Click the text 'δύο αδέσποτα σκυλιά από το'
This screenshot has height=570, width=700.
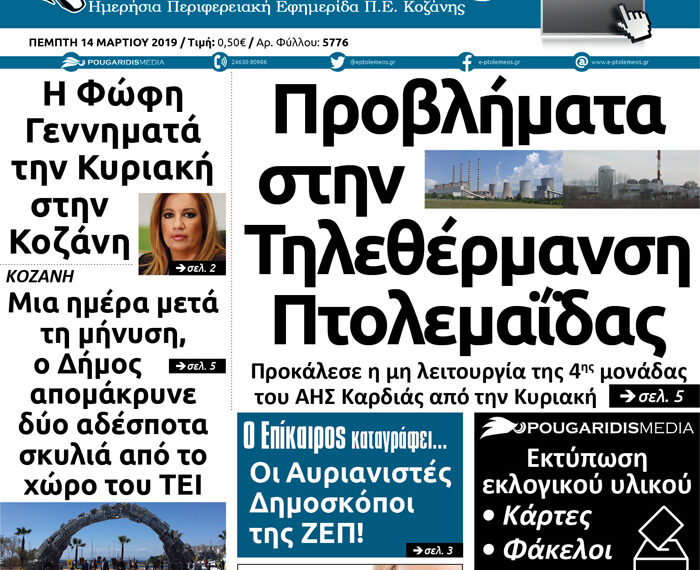click(113, 441)
